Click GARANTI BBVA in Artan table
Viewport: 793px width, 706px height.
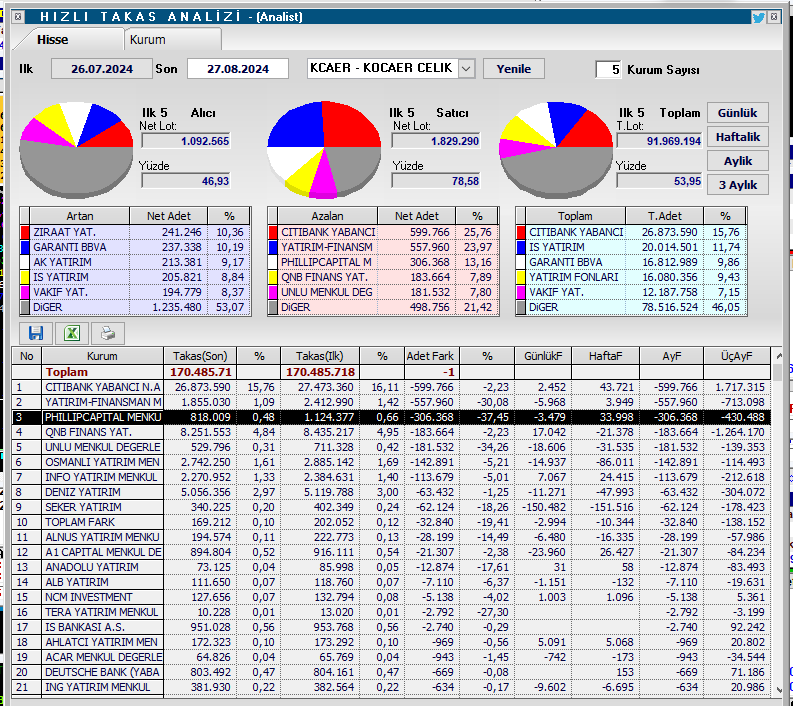(x=70, y=247)
